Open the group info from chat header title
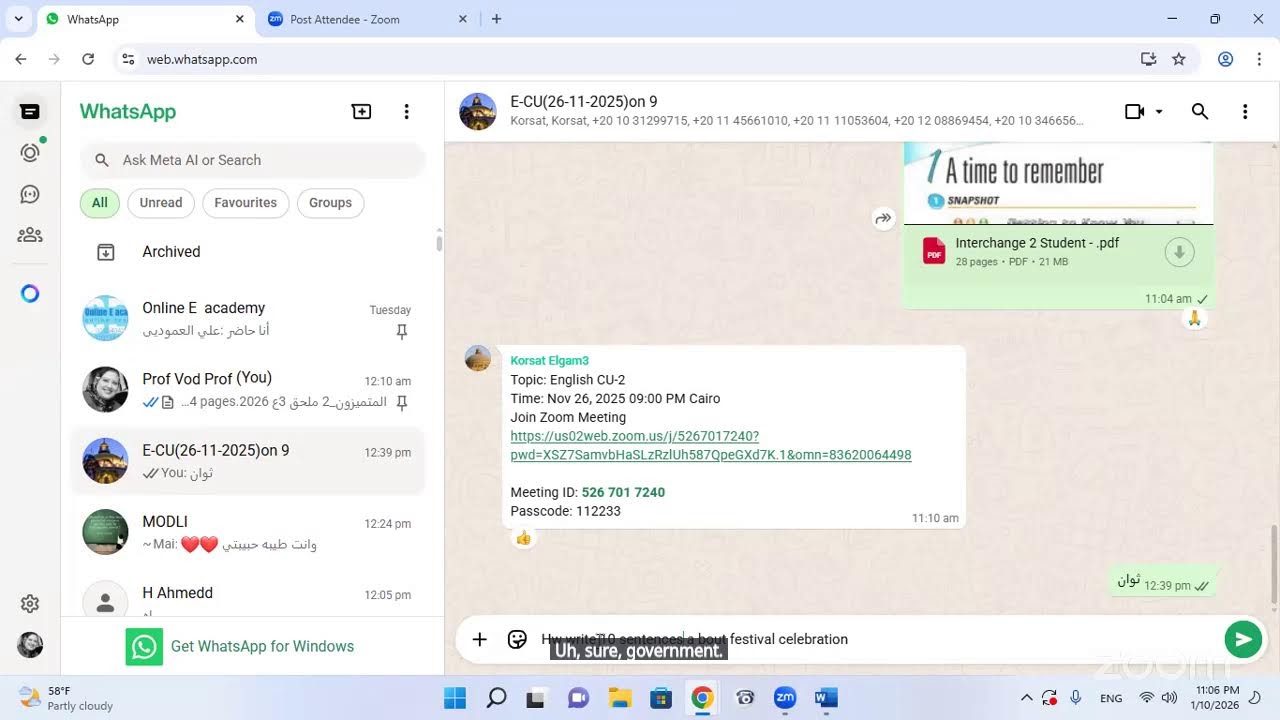The image size is (1280, 720). 584,102
